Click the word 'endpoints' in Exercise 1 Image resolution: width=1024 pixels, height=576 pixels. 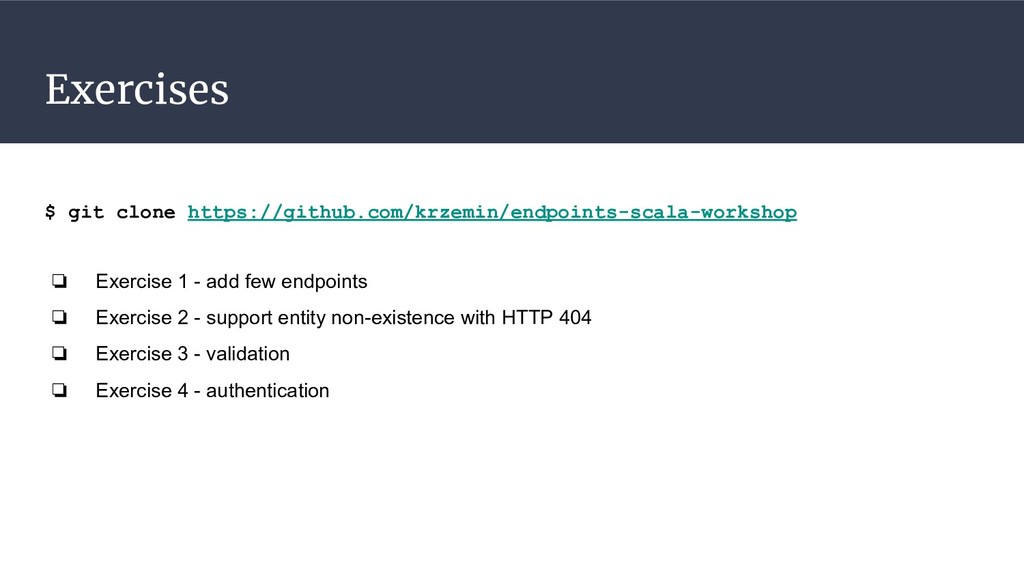click(x=323, y=282)
